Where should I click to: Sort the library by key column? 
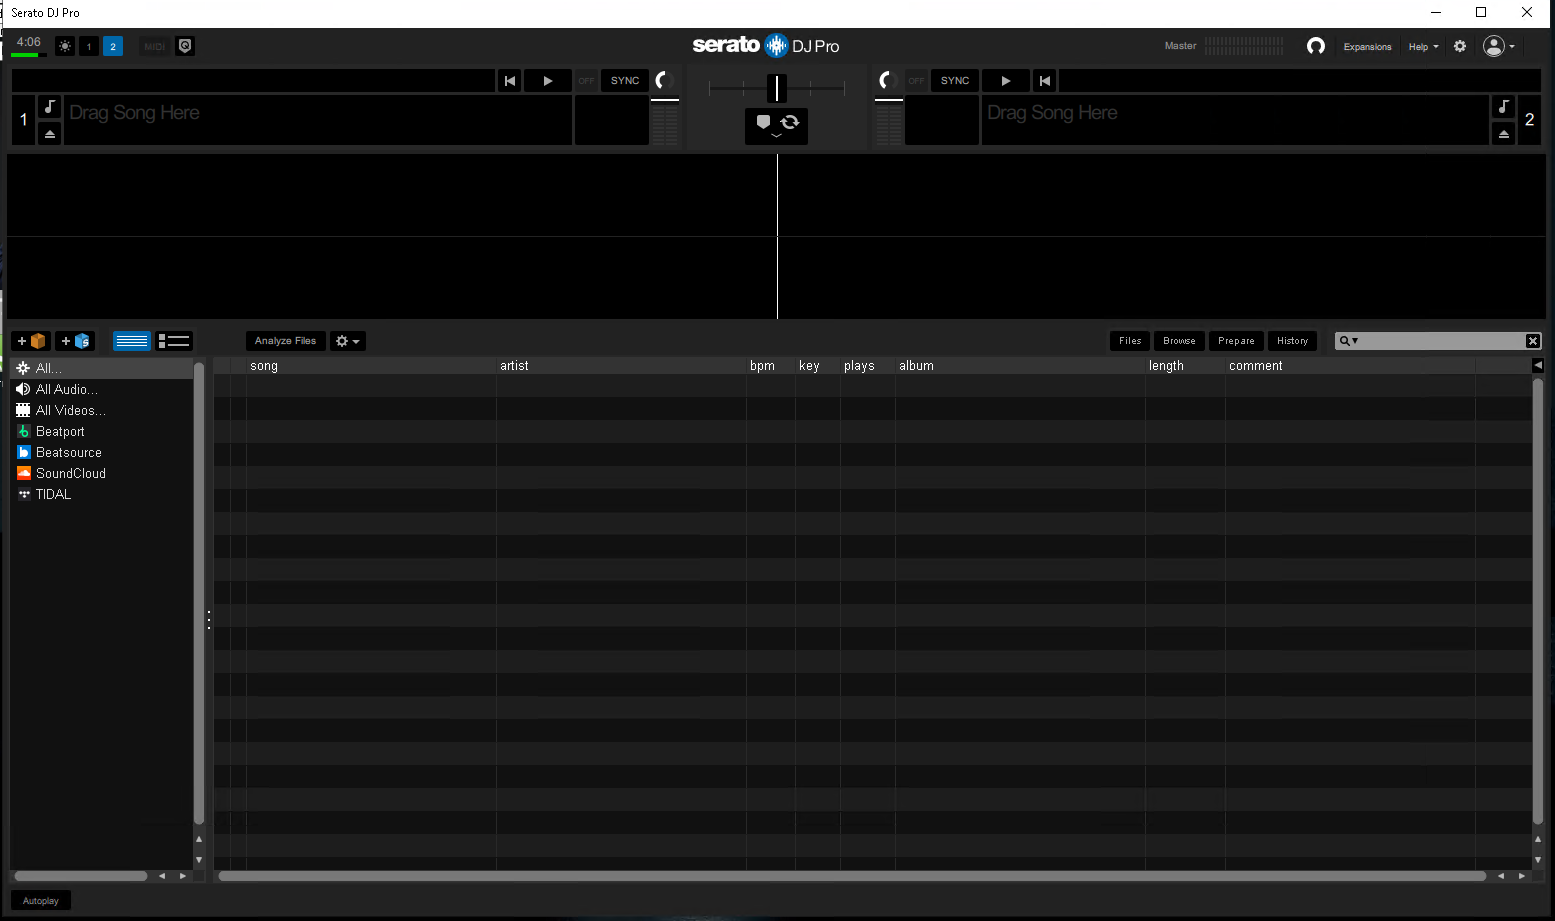coord(818,366)
